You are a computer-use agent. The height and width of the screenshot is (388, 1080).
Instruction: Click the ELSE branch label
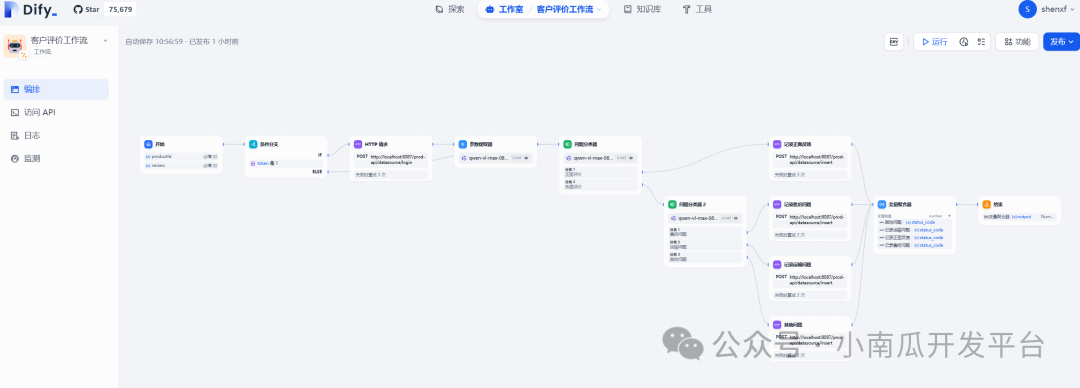tap(318, 172)
